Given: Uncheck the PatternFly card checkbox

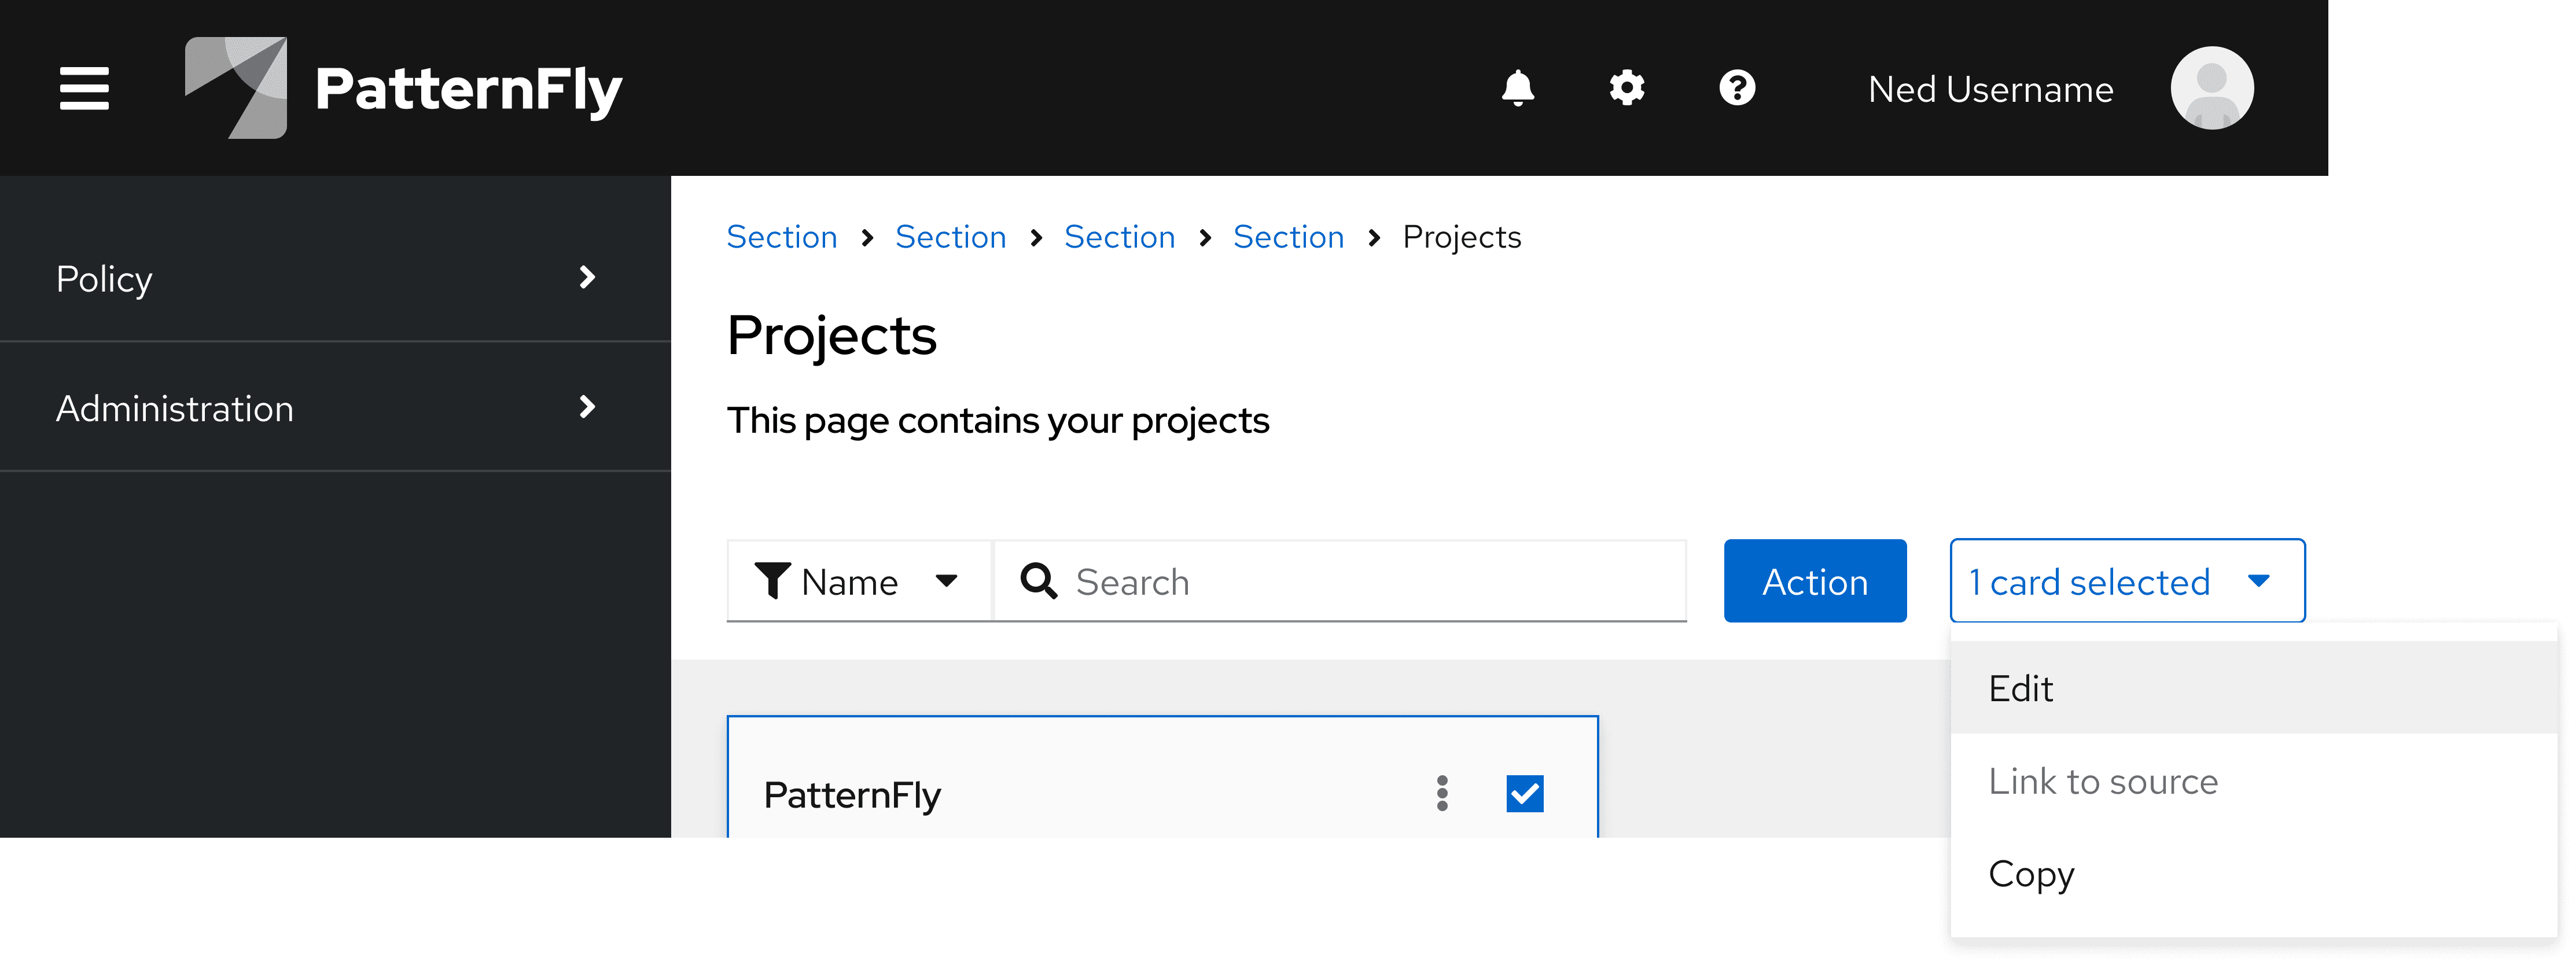Looking at the screenshot, I should coord(1524,793).
